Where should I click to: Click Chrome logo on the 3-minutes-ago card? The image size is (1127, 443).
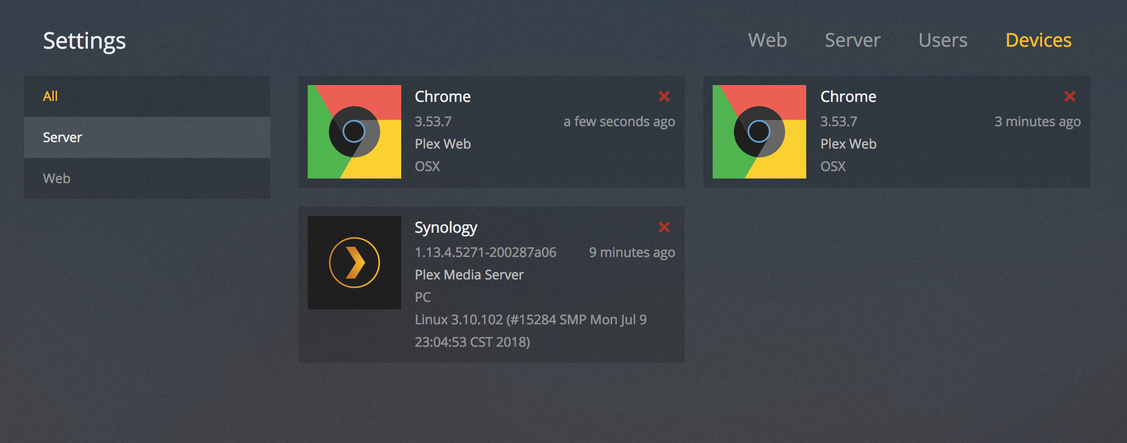(759, 132)
